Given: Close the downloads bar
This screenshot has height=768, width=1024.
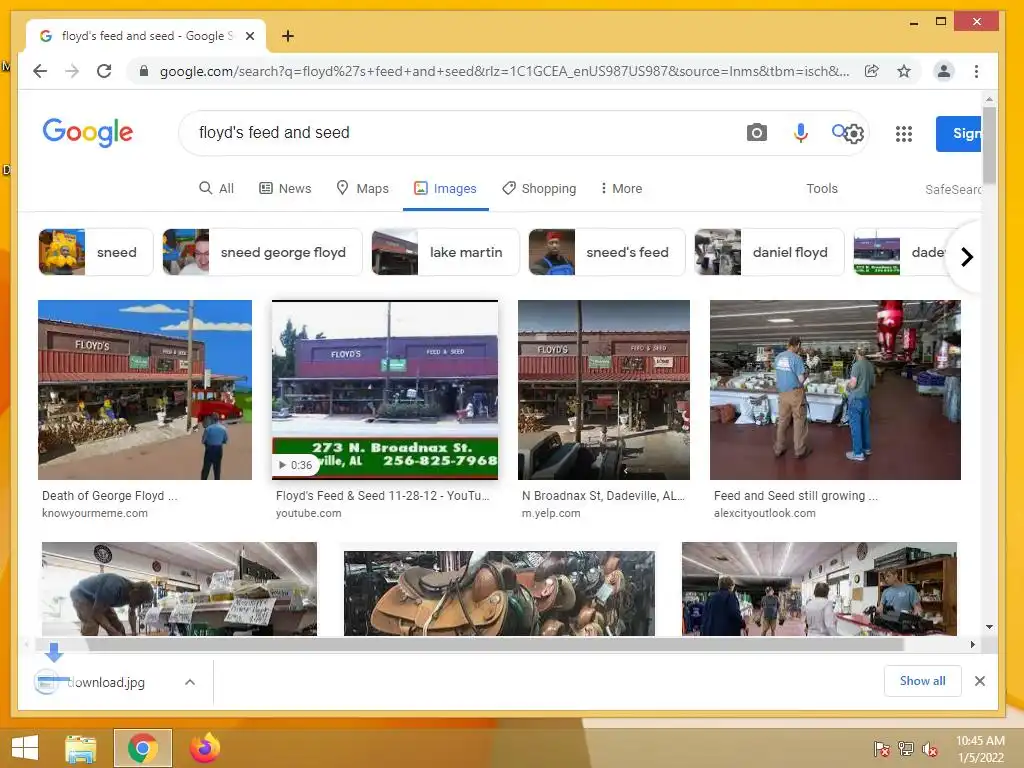Looking at the screenshot, I should [980, 681].
